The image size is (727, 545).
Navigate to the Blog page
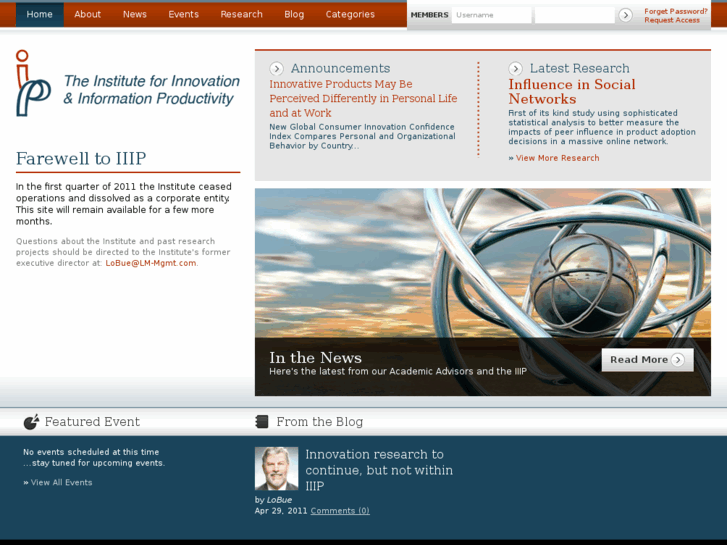click(x=294, y=14)
